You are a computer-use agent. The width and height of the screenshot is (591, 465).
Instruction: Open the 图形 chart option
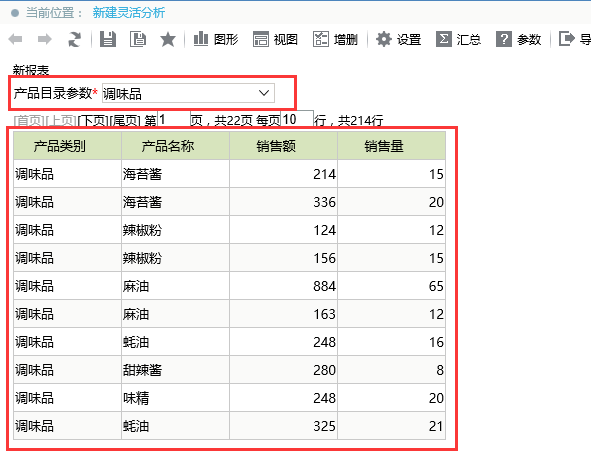216,39
